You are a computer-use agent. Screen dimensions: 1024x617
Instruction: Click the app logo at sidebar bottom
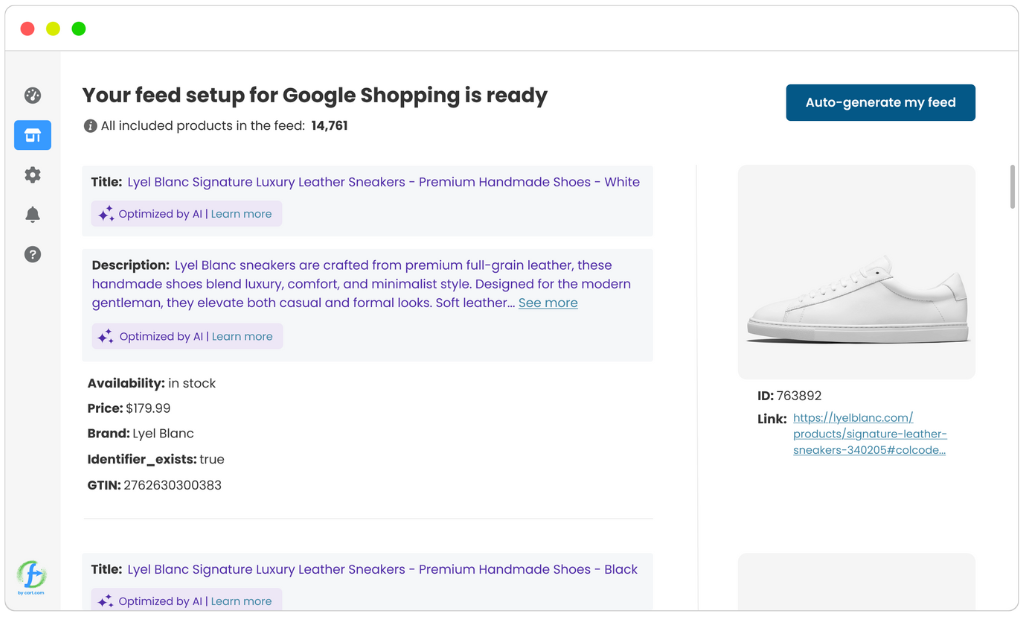(32, 576)
